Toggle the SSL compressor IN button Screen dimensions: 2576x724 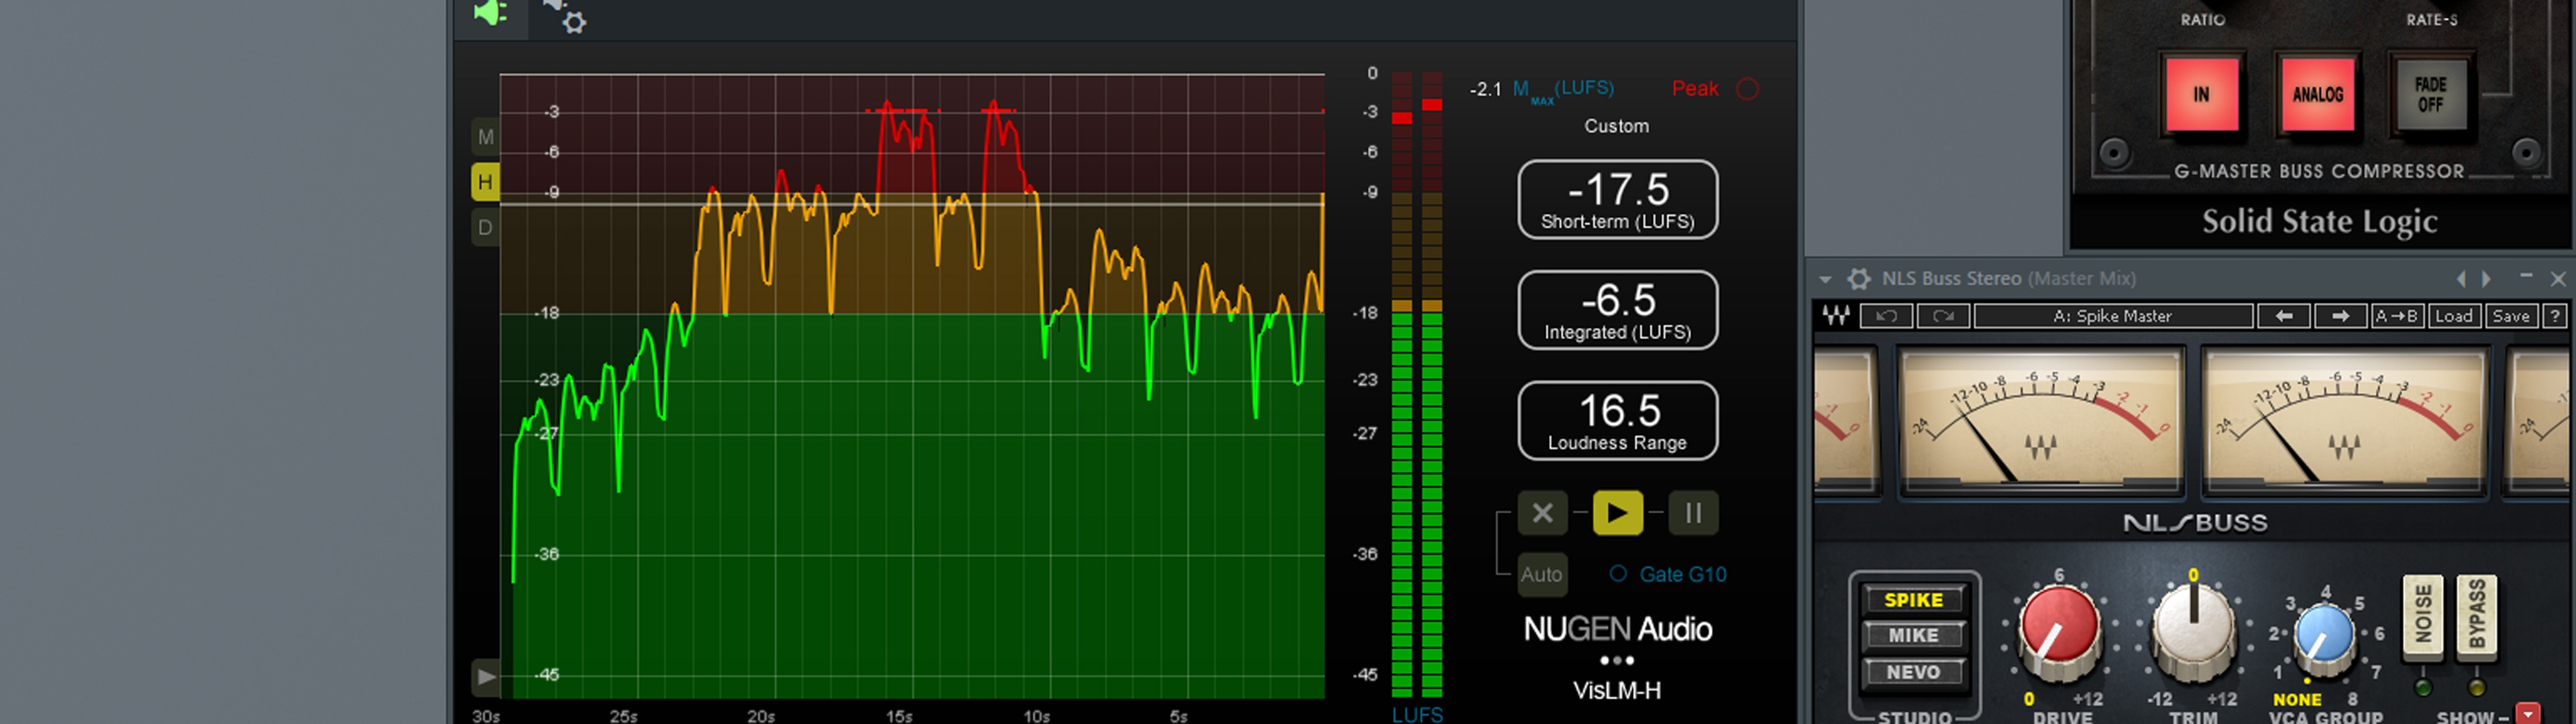click(x=2201, y=94)
